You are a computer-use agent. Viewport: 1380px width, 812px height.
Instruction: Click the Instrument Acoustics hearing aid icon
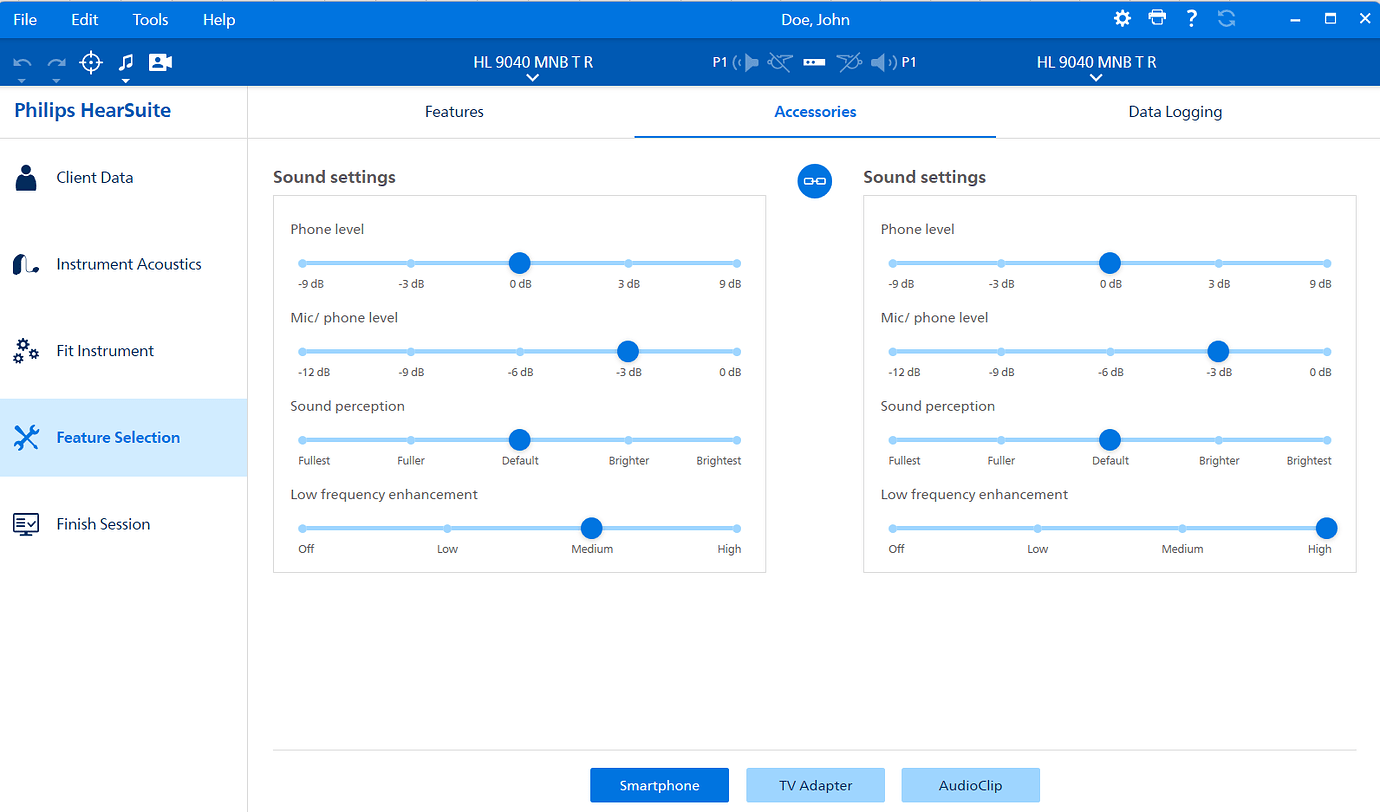tap(26, 265)
